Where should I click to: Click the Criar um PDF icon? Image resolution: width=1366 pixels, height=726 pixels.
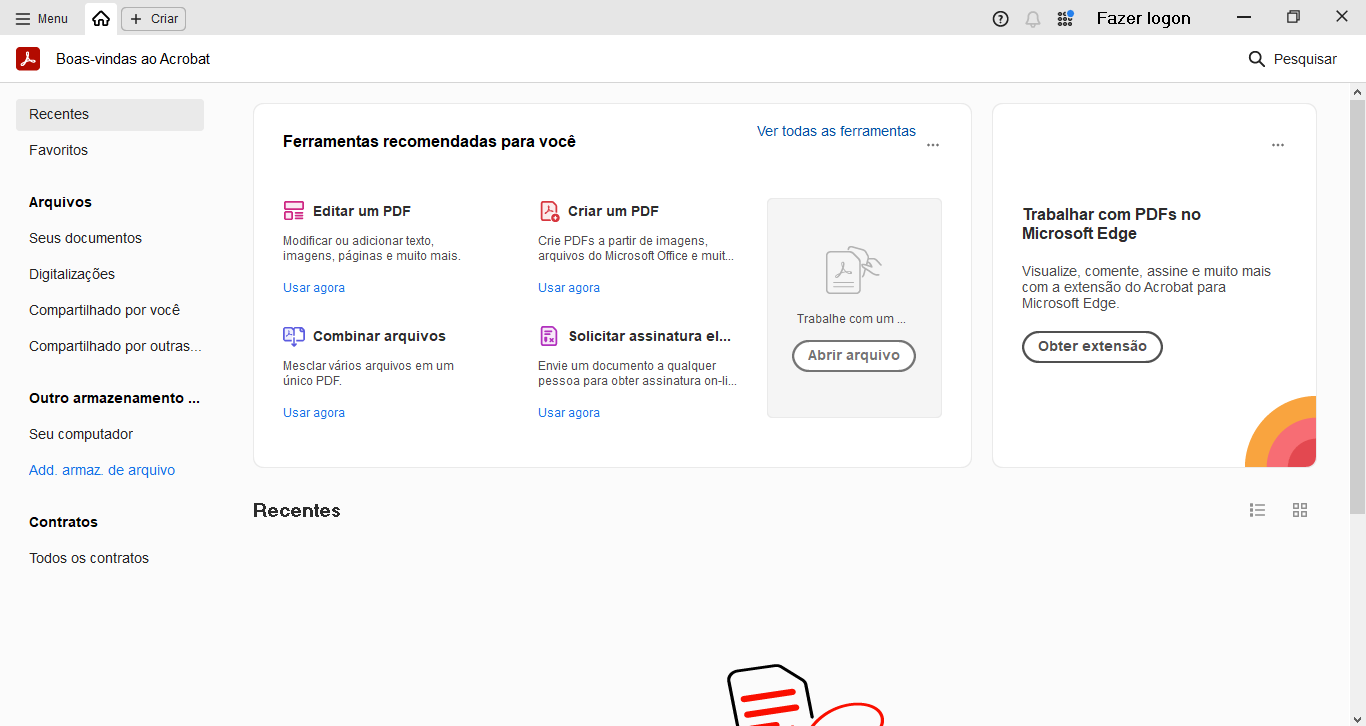click(x=549, y=211)
